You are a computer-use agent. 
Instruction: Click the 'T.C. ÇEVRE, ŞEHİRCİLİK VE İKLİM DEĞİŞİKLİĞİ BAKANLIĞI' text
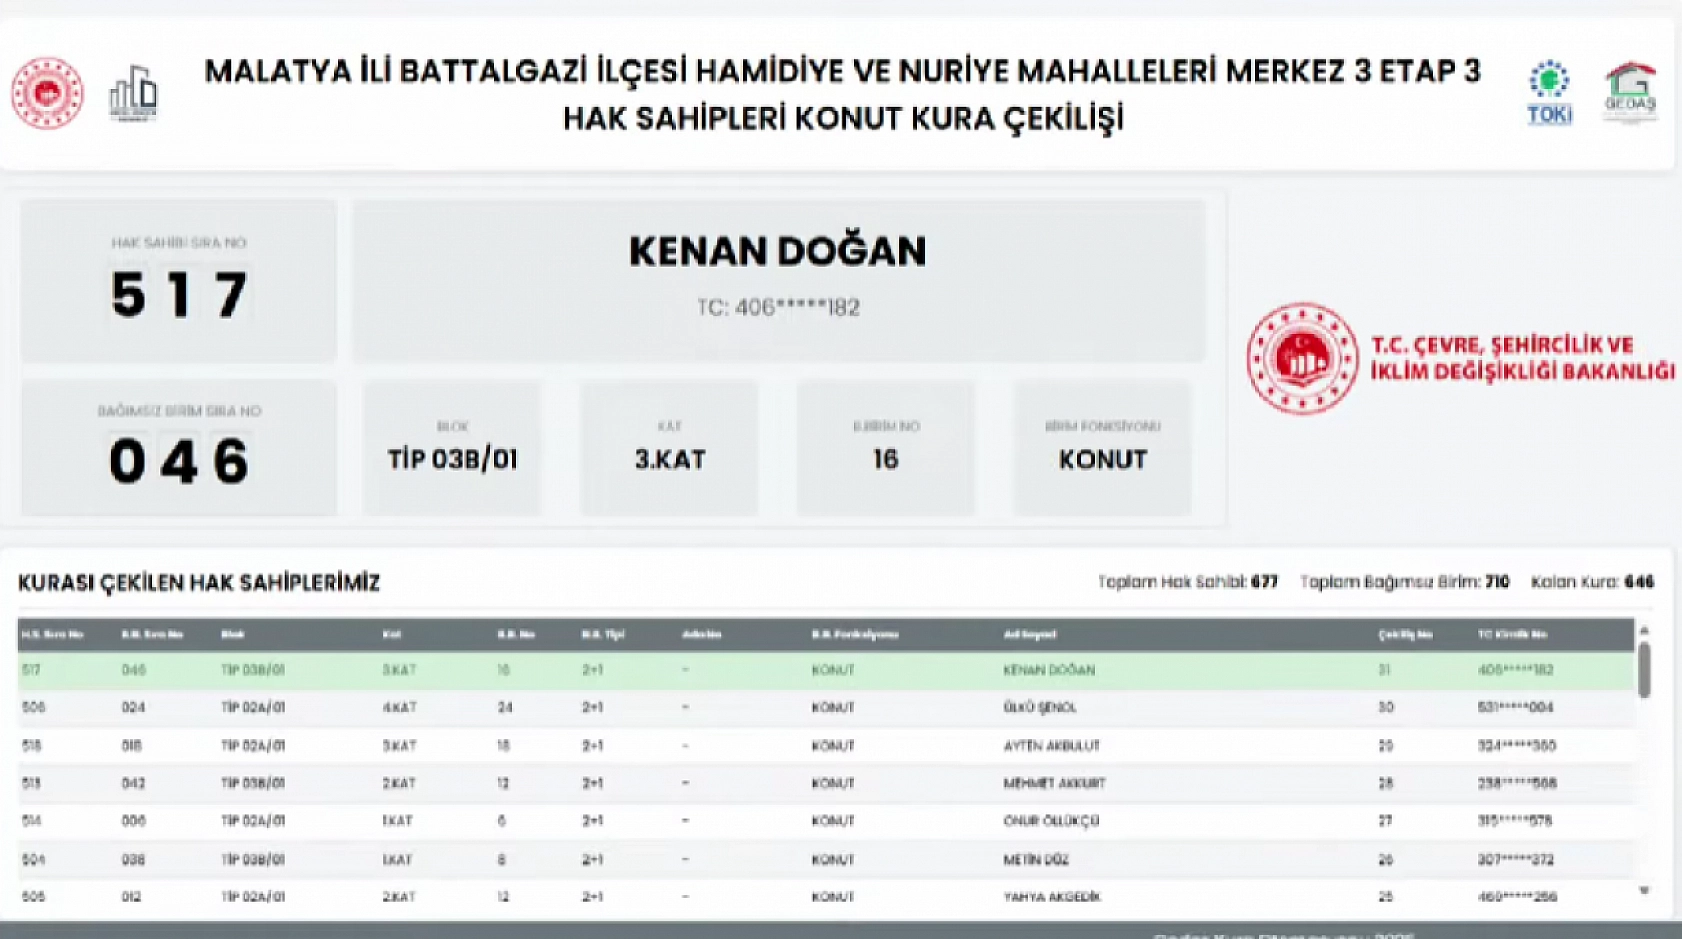pos(1522,358)
